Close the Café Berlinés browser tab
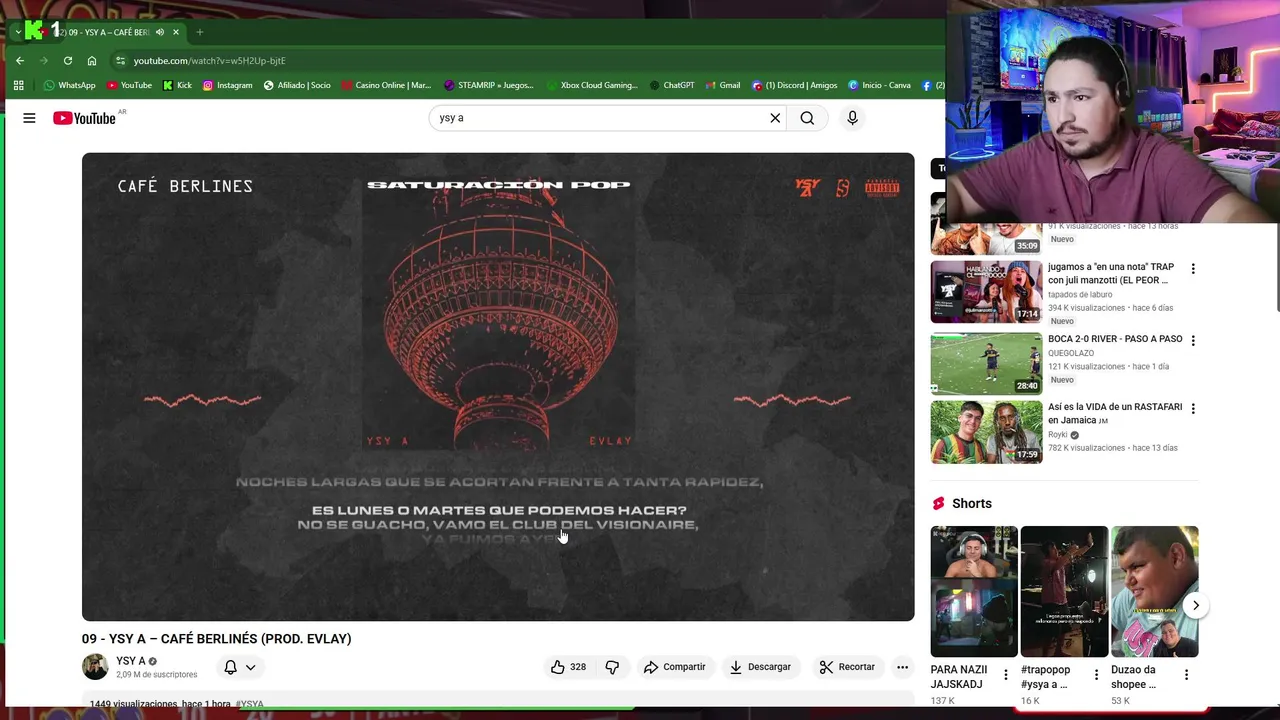 (176, 32)
